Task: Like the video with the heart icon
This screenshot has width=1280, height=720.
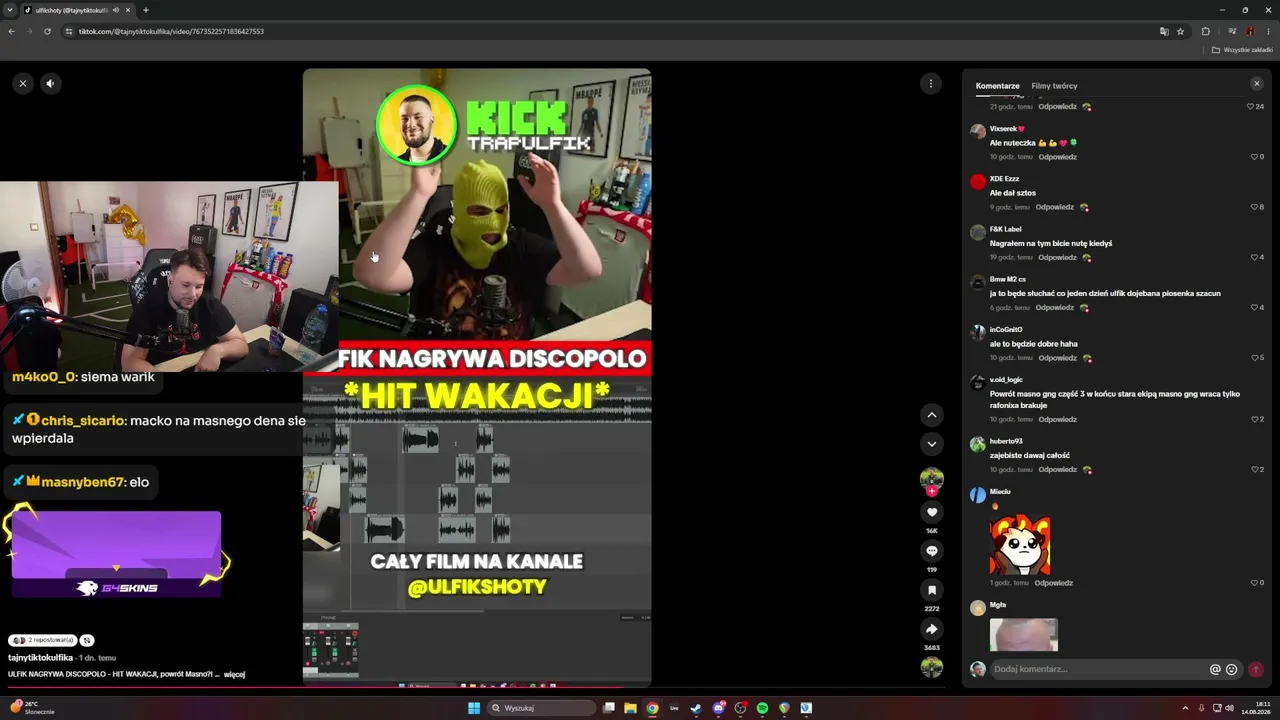Action: click(x=932, y=512)
